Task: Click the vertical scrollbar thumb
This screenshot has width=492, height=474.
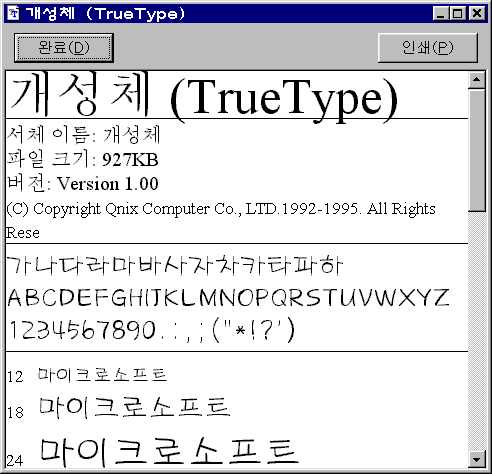Action: pyautogui.click(x=477, y=150)
